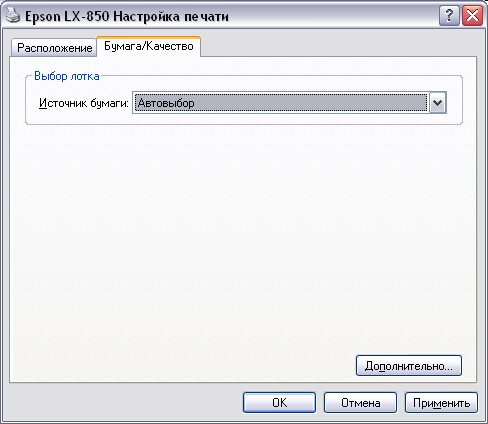Open Дополнительно... advanced settings
Viewport: 488px width, 424px height.
(x=409, y=366)
